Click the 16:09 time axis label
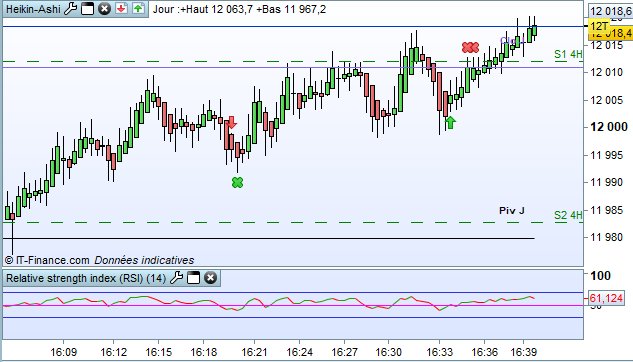Image resolution: width=633 pixels, height=362 pixels. 63,352
